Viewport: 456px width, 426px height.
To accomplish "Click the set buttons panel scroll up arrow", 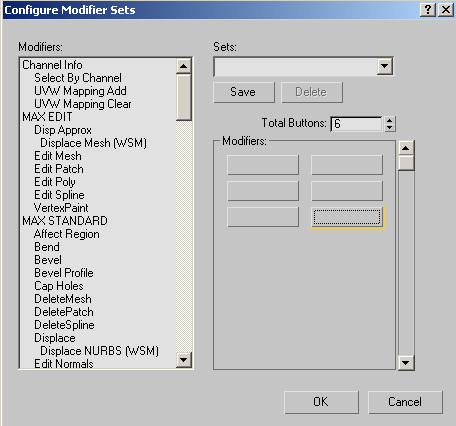I will coord(406,148).
